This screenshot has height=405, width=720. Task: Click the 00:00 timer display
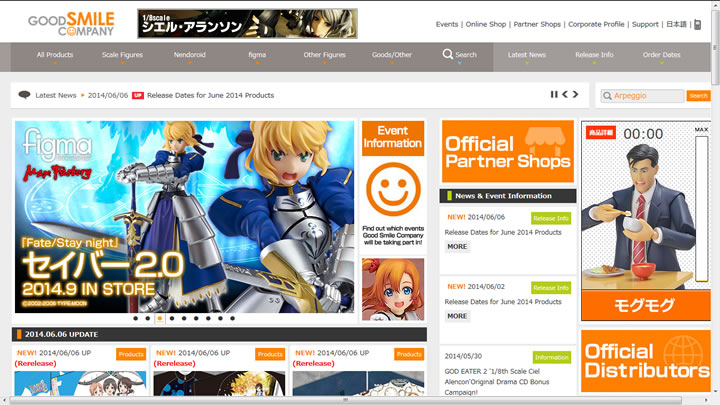[643, 134]
